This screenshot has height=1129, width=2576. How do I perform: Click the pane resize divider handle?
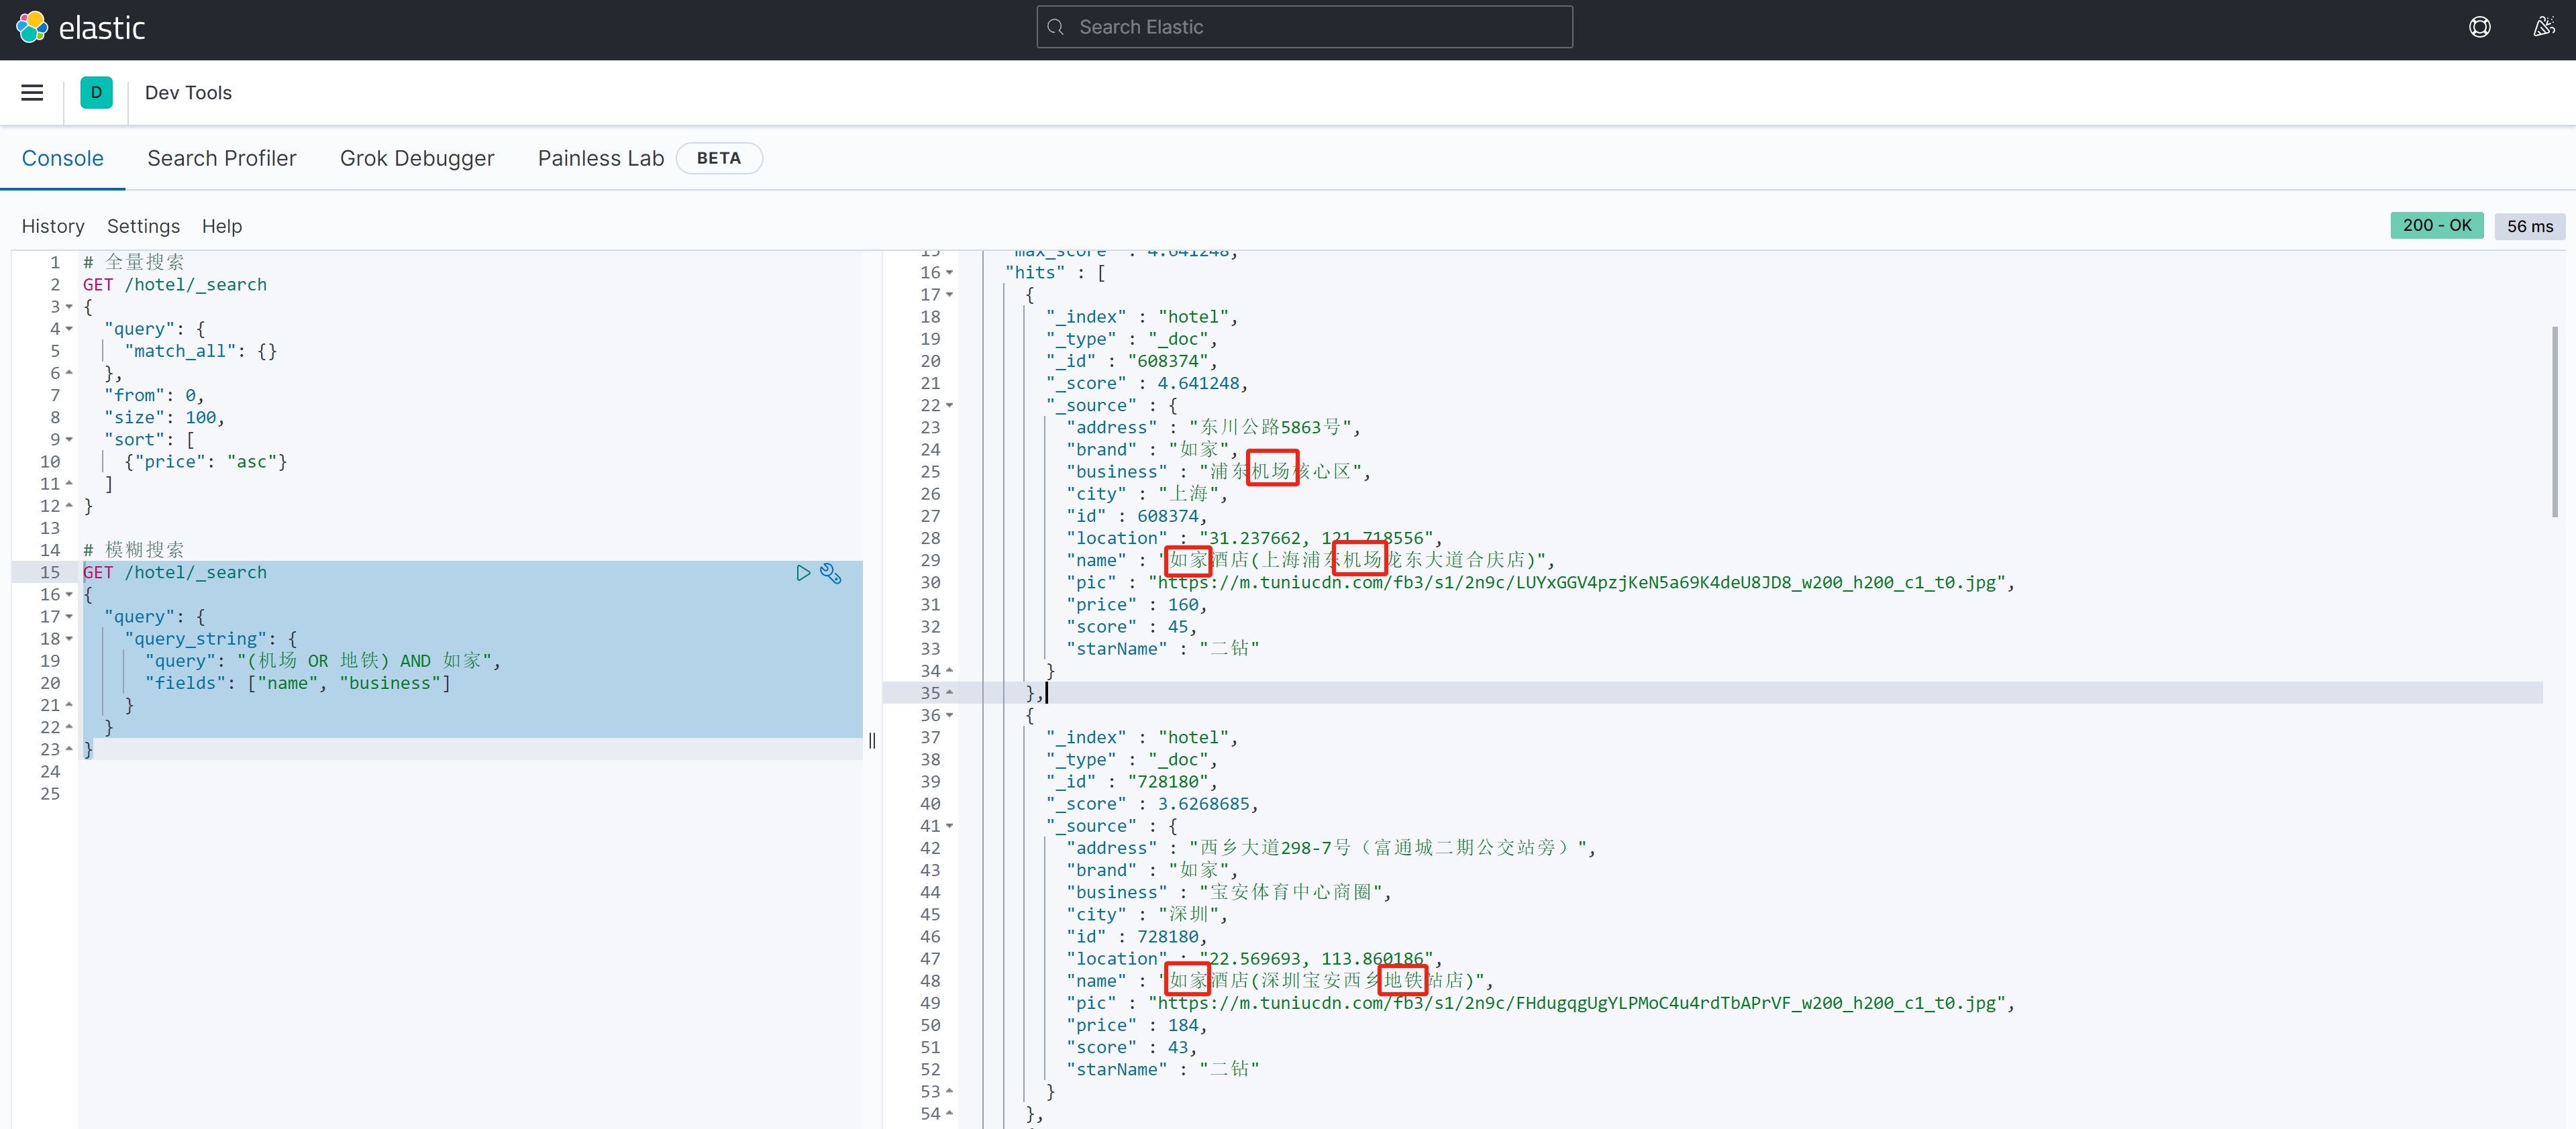tap(872, 741)
